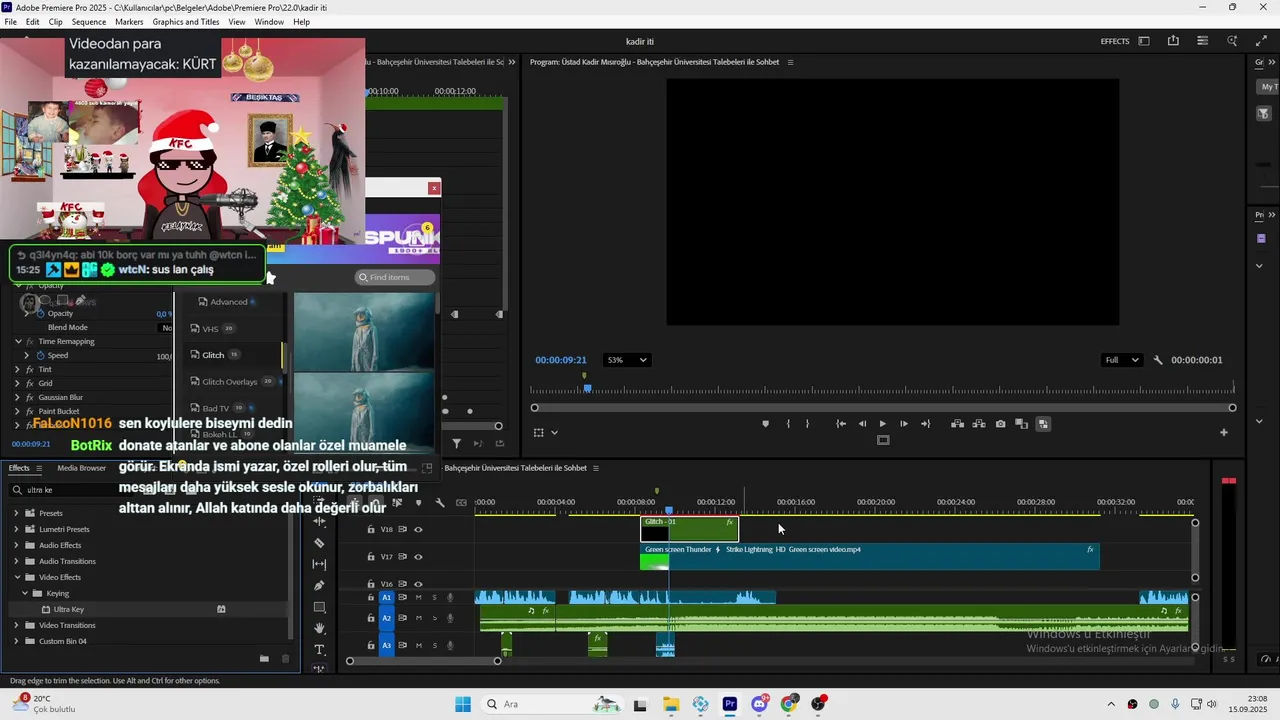The width and height of the screenshot is (1280, 720).
Task: Open Windows Start menu
Action: (x=463, y=704)
